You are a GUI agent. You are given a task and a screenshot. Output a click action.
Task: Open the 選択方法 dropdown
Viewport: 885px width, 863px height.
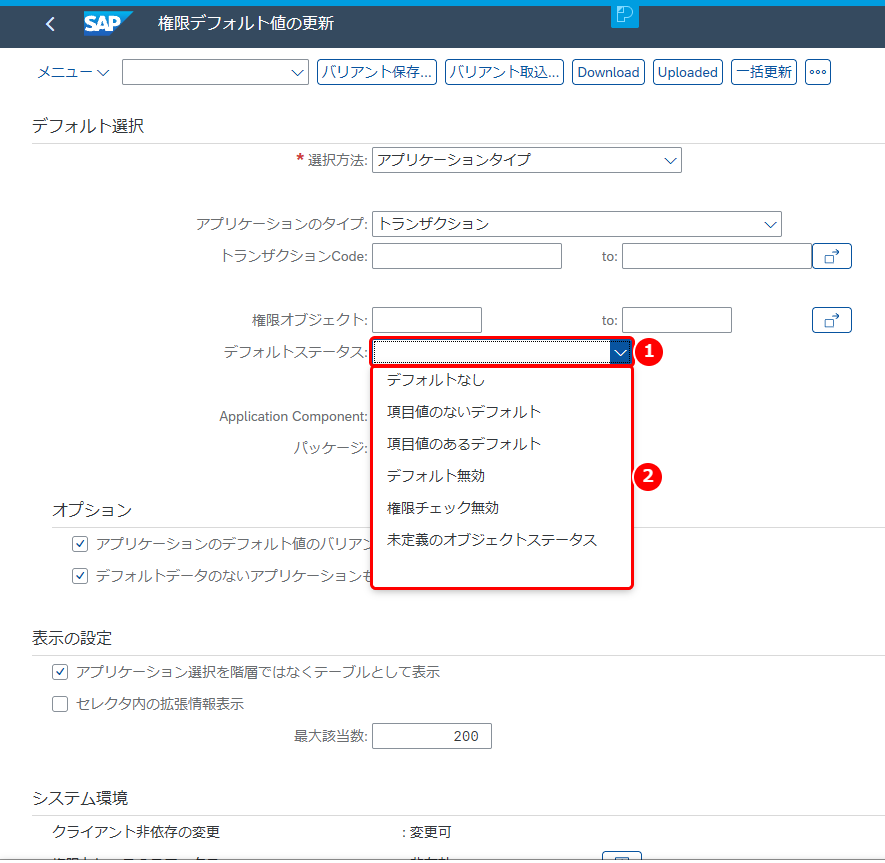click(670, 160)
